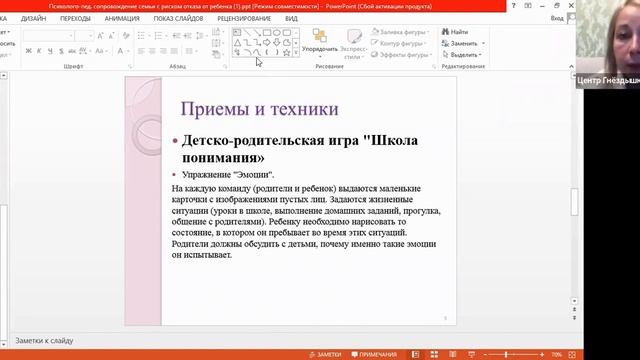Click the zoom slider handle
This screenshot has height=360, width=640.
506,355
